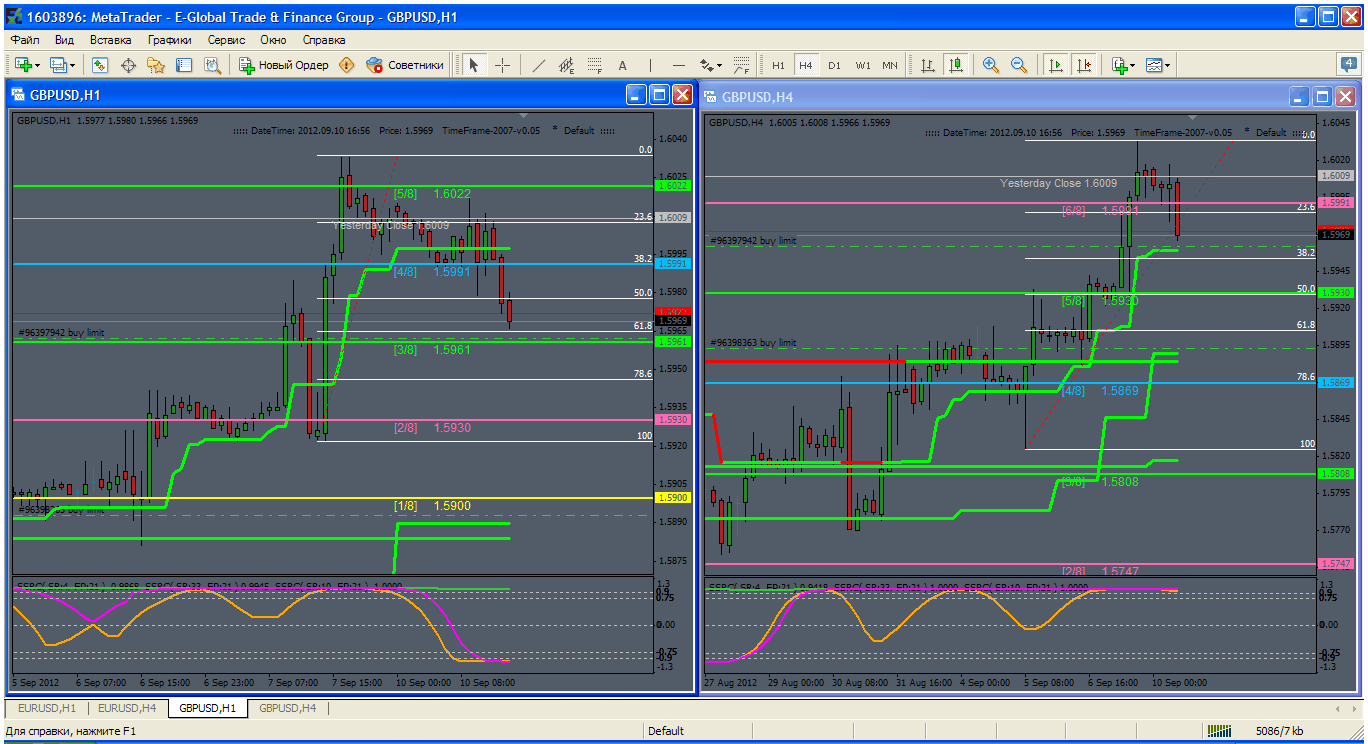Open the notifications balloon showing 4

click(x=1349, y=64)
